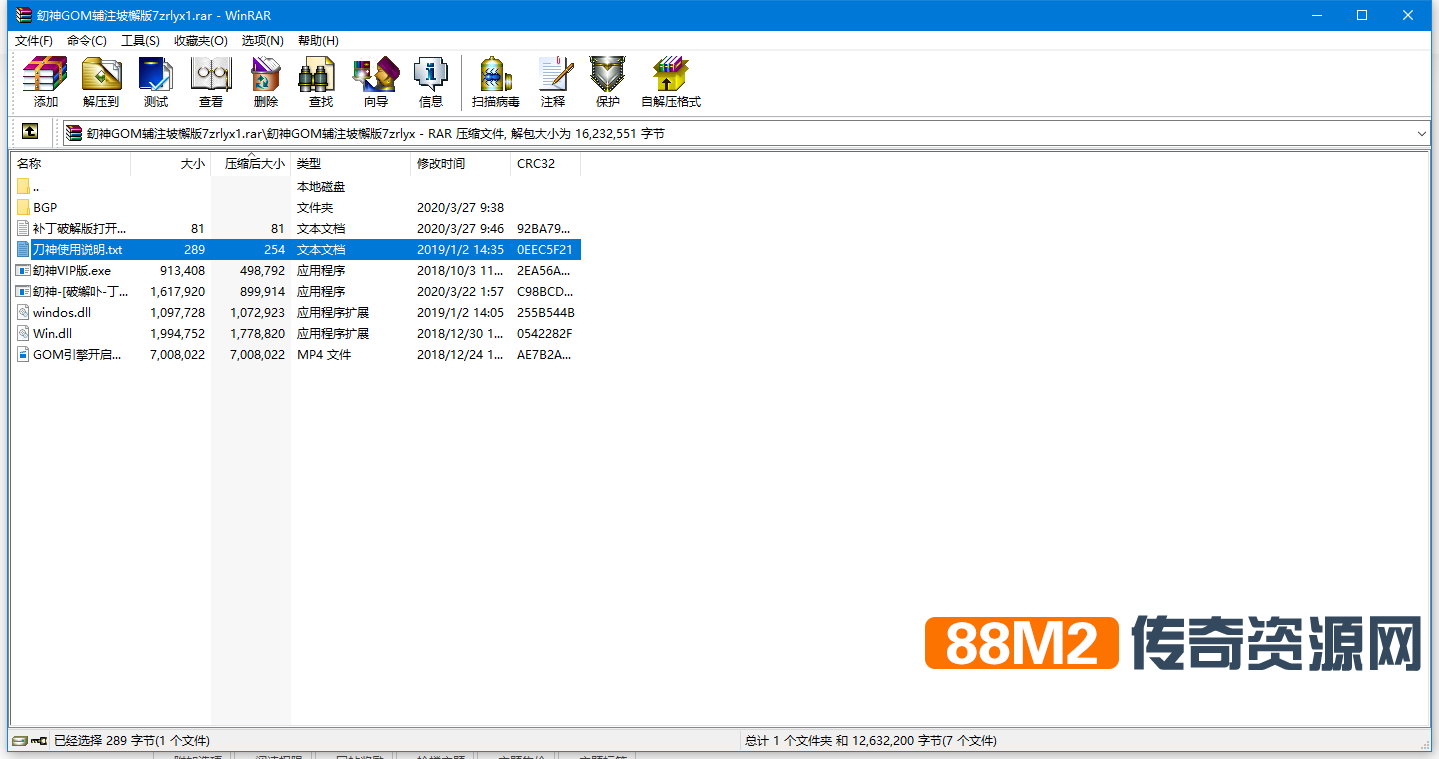Select the 刀神使用说明.txt file name
1439x759 pixels.
[78, 249]
